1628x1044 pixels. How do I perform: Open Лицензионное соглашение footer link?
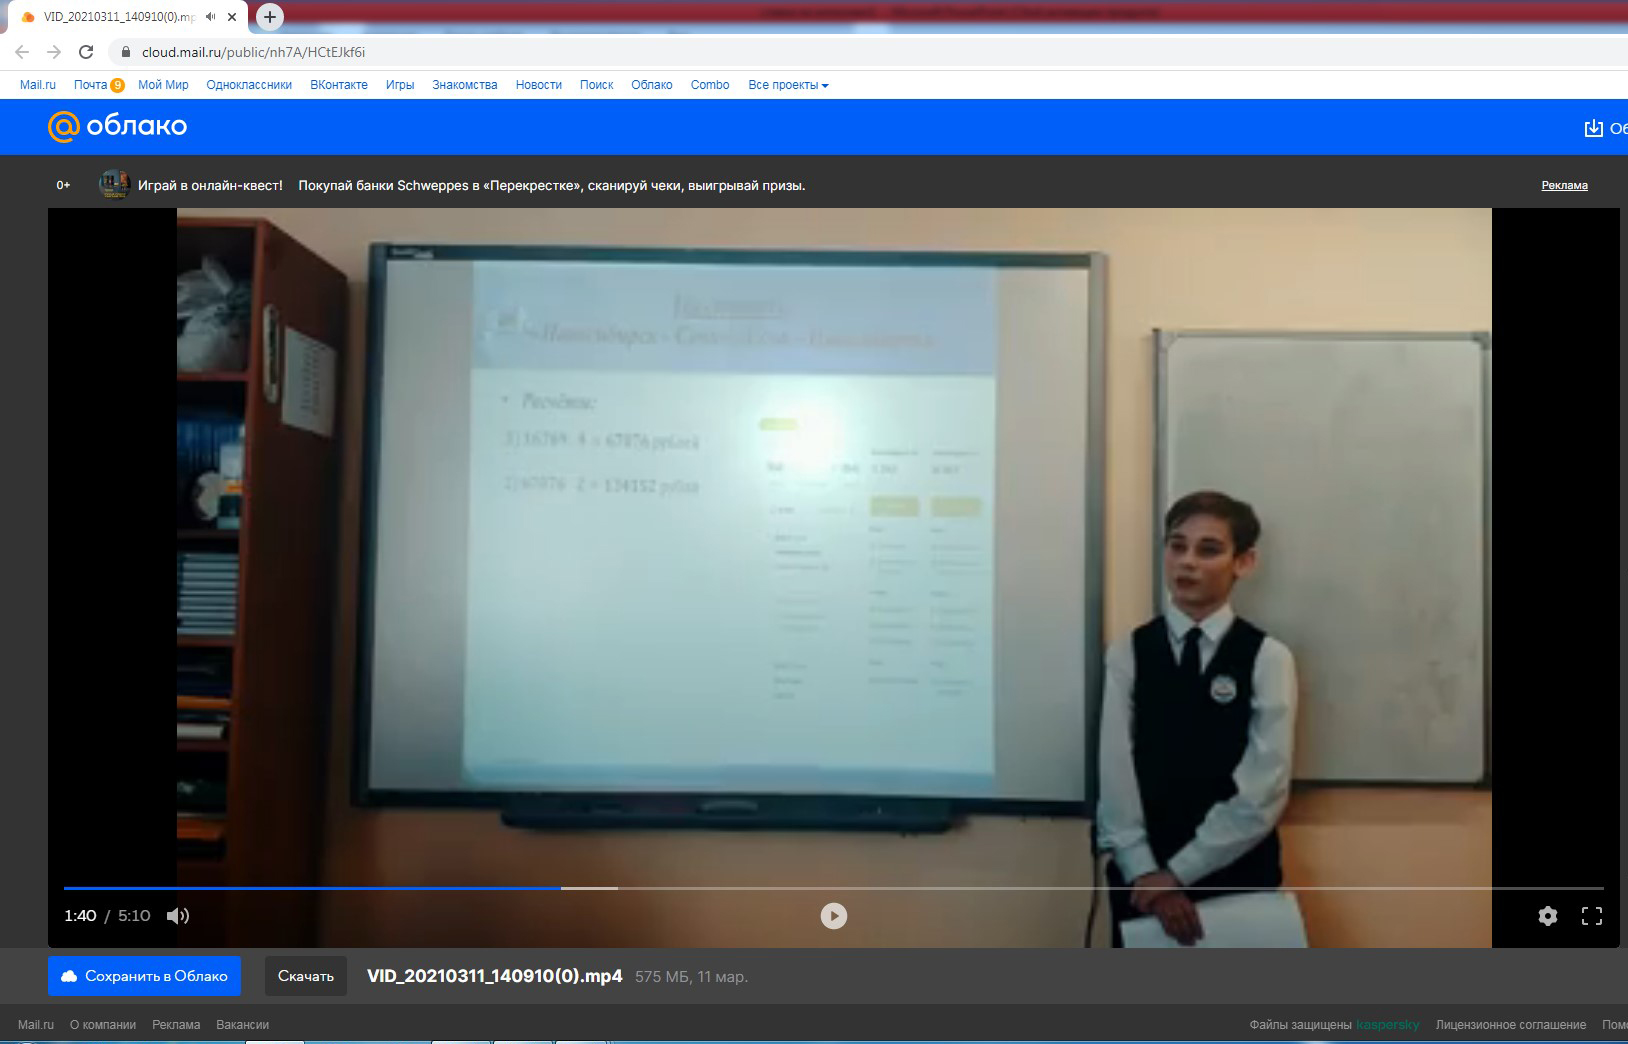[x=1510, y=1025]
